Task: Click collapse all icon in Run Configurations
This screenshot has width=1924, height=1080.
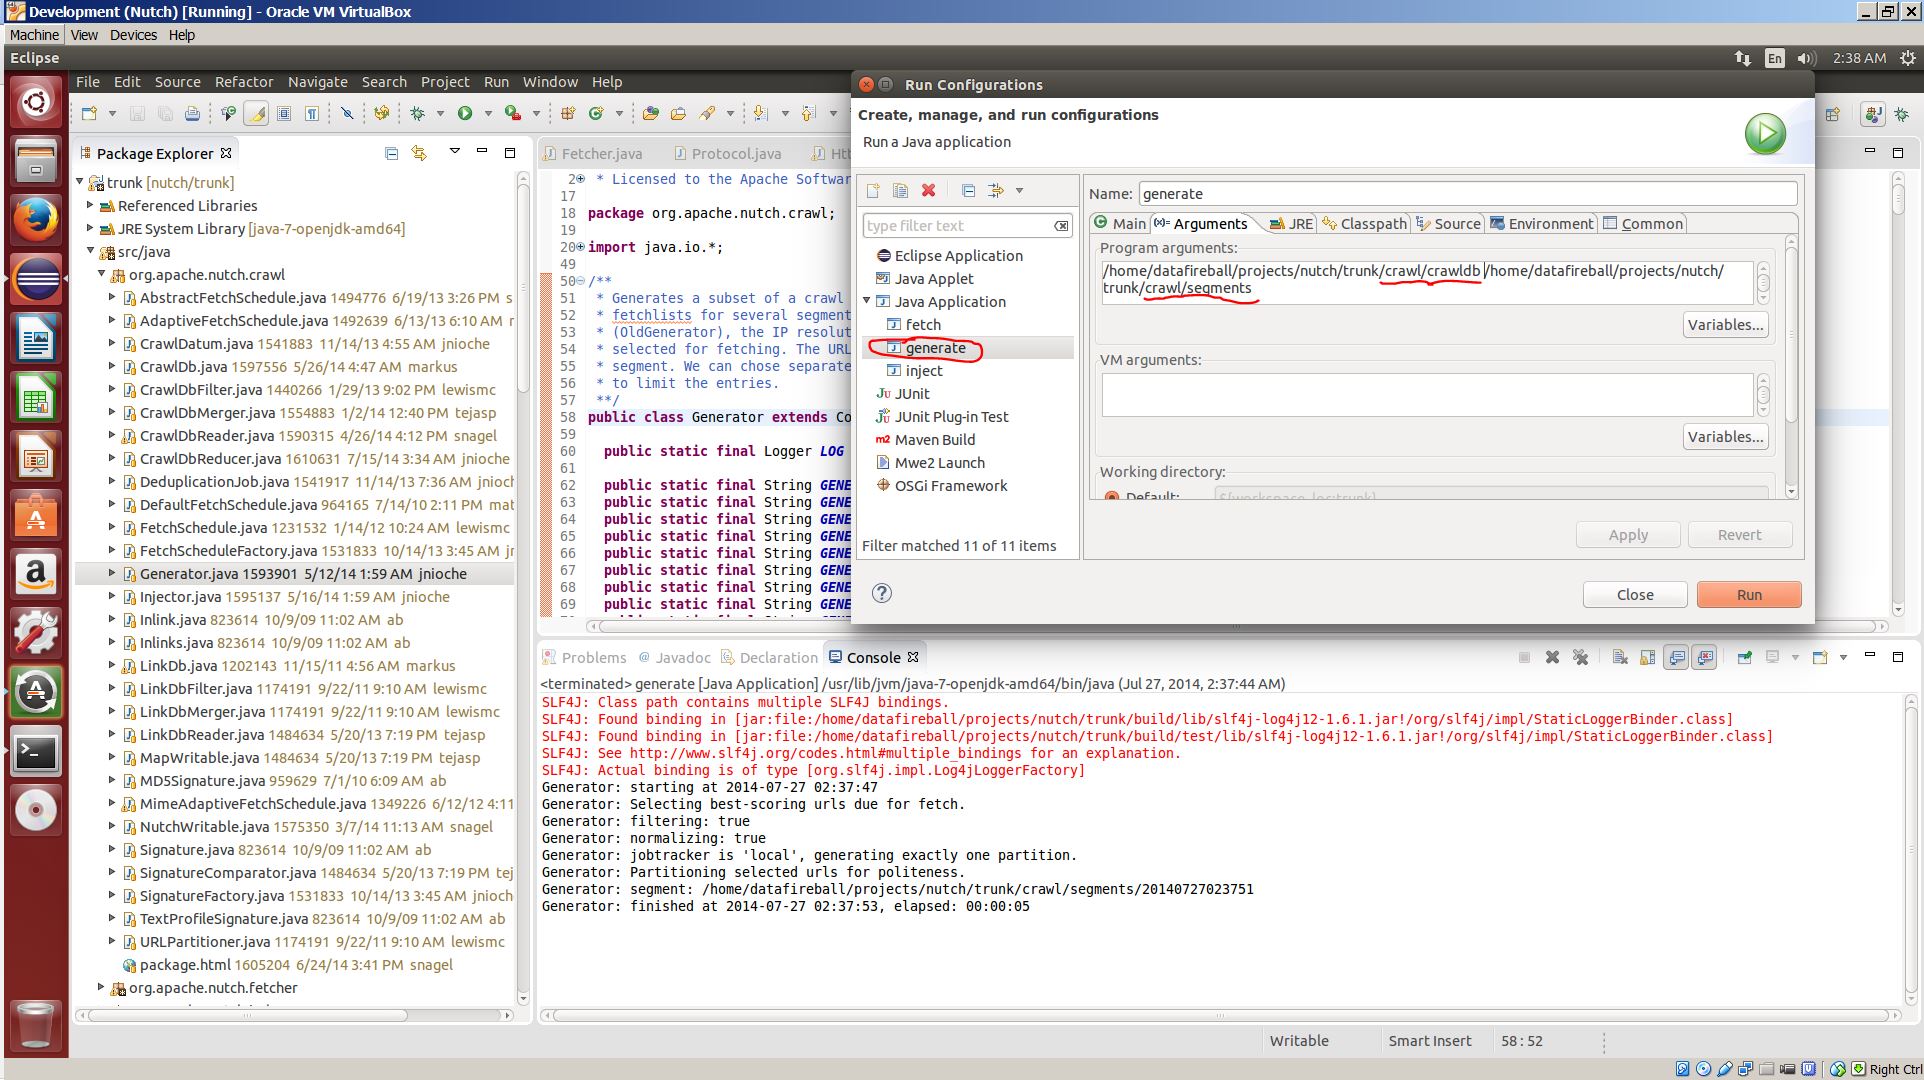Action: click(968, 190)
